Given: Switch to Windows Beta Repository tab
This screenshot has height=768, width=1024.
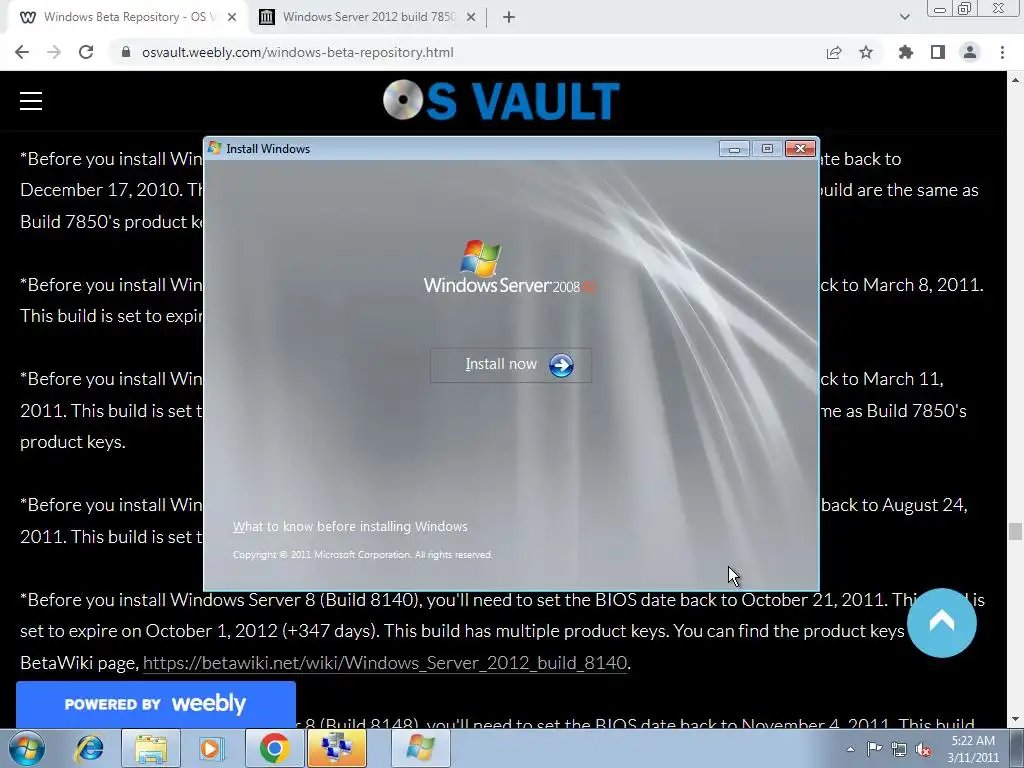Looking at the screenshot, I should point(127,17).
